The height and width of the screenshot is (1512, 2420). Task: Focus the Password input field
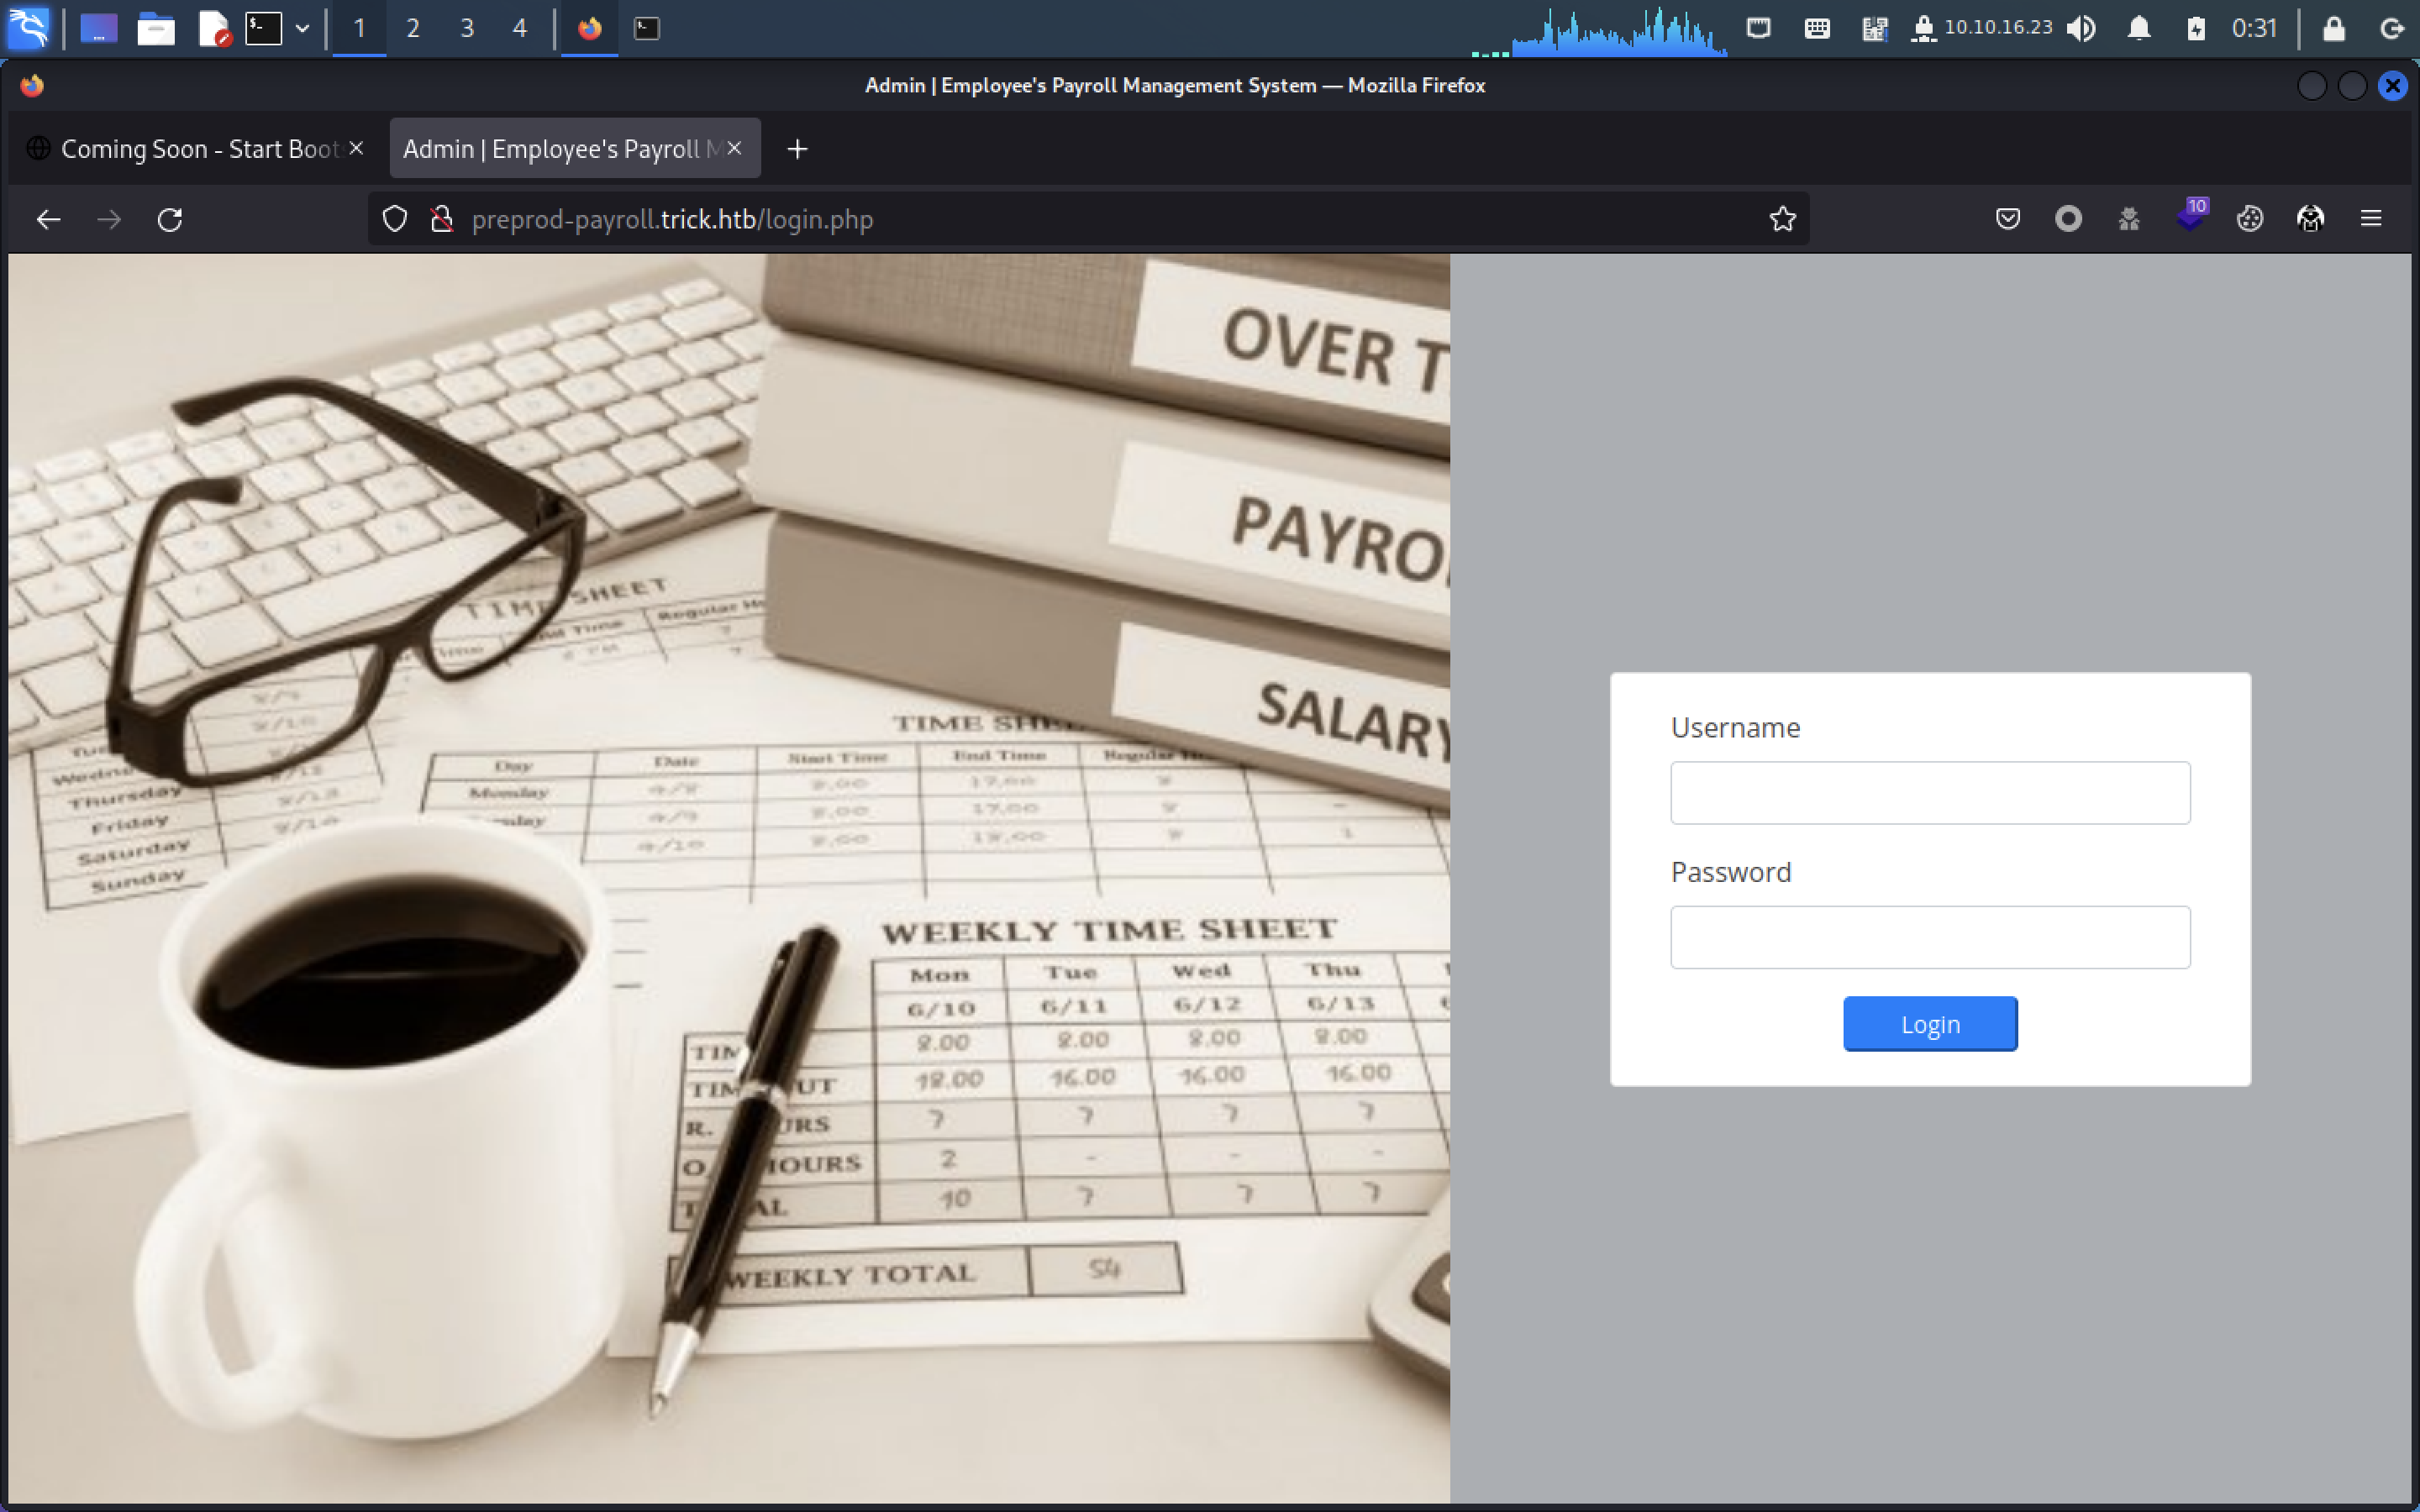pos(1930,937)
